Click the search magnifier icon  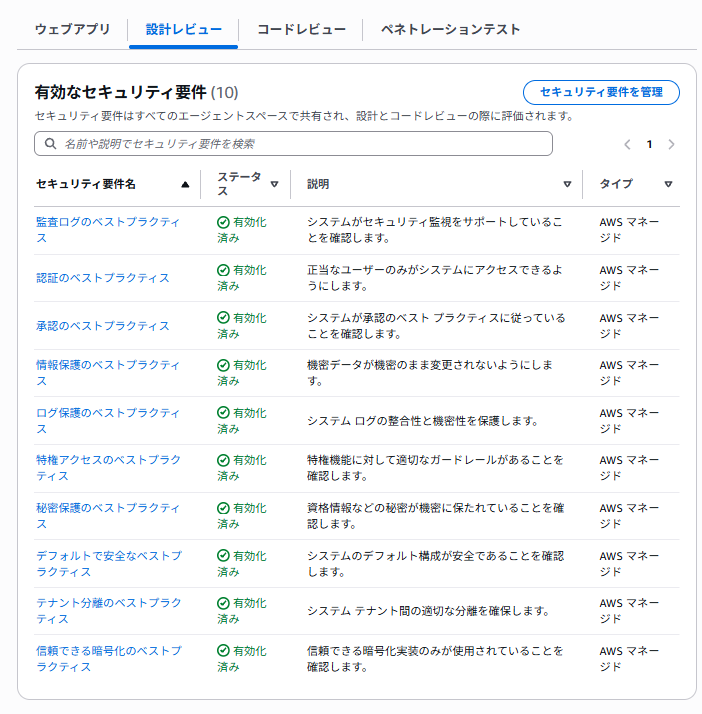pos(48,144)
